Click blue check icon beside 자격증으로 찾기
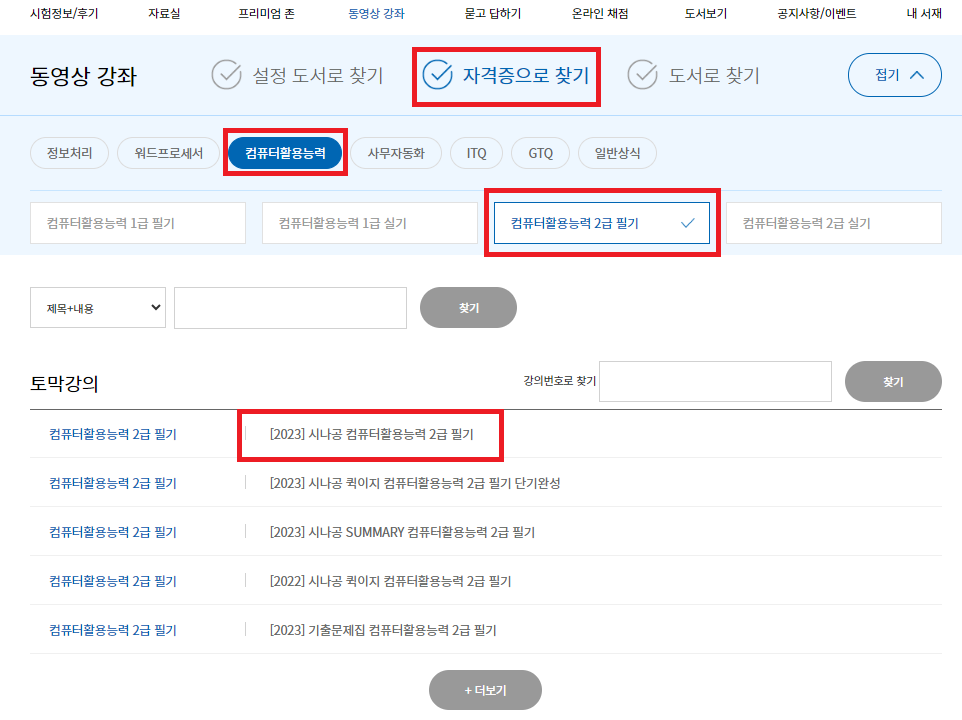 437,75
